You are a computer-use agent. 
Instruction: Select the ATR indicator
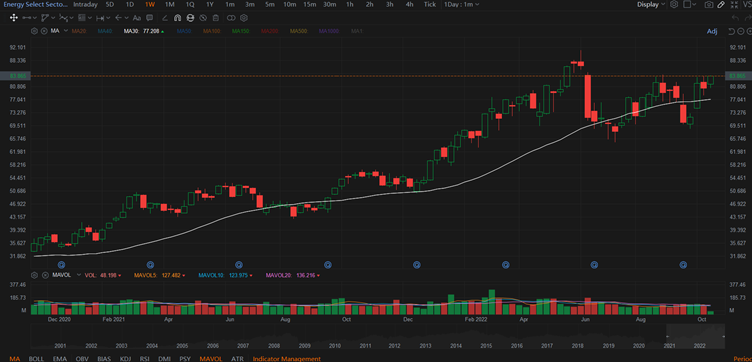[237, 359]
